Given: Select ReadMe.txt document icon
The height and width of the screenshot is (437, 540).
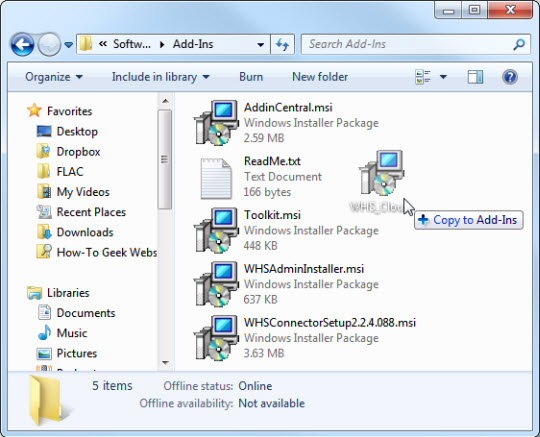Looking at the screenshot, I should click(216, 178).
